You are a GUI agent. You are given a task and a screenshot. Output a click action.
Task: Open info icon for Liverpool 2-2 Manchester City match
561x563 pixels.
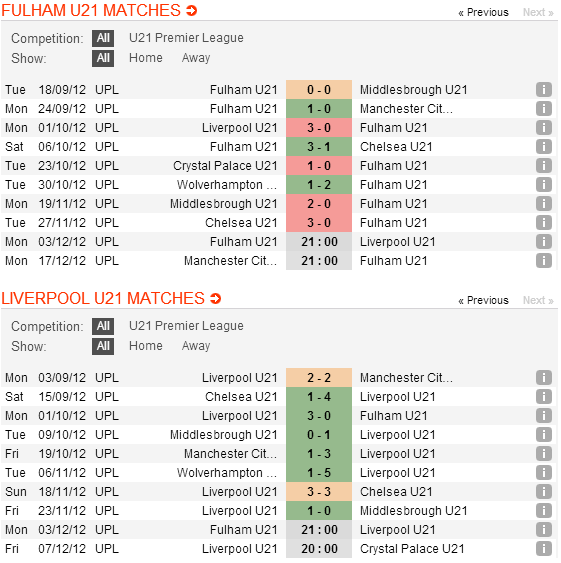click(544, 378)
